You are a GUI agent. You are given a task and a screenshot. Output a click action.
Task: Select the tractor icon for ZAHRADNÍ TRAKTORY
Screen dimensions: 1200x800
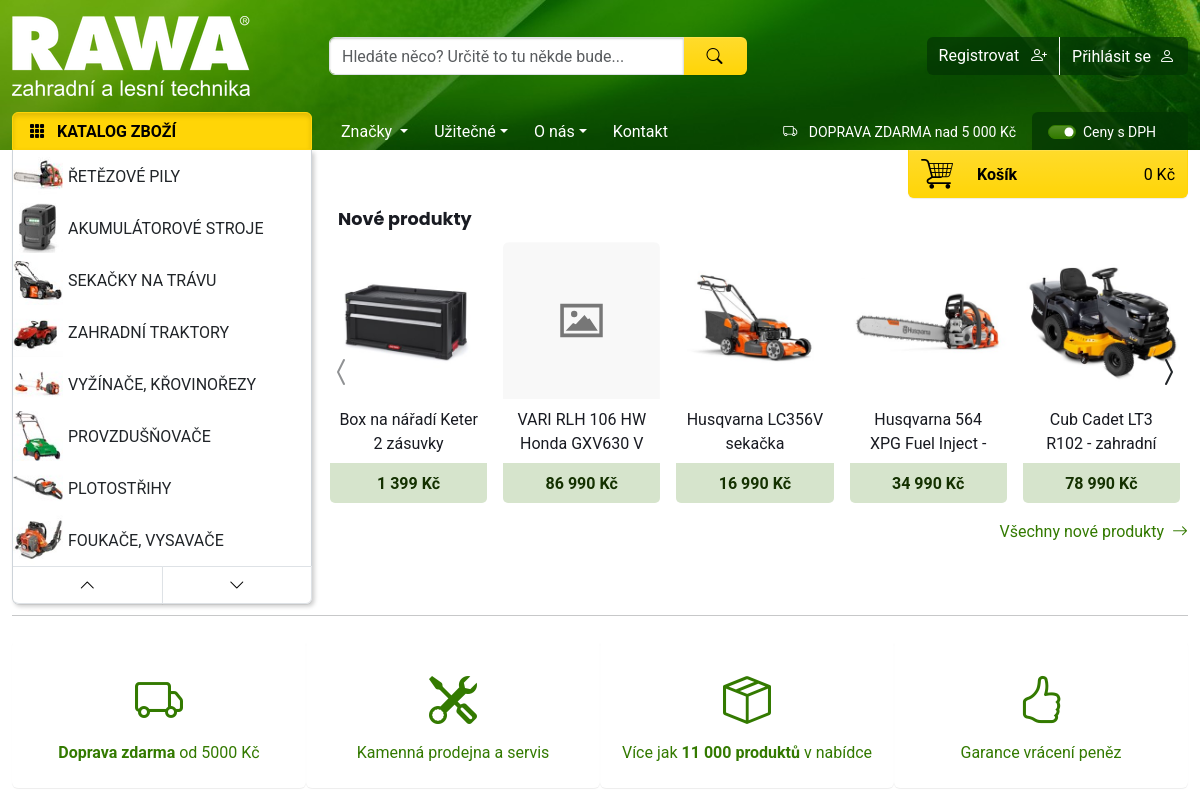point(38,332)
